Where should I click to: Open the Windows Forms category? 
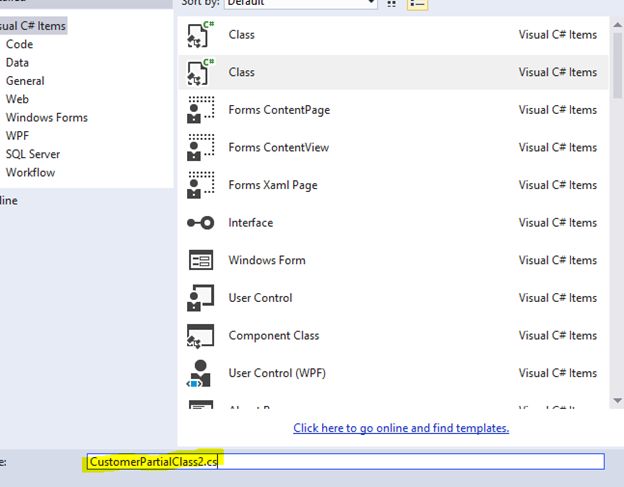click(47, 117)
